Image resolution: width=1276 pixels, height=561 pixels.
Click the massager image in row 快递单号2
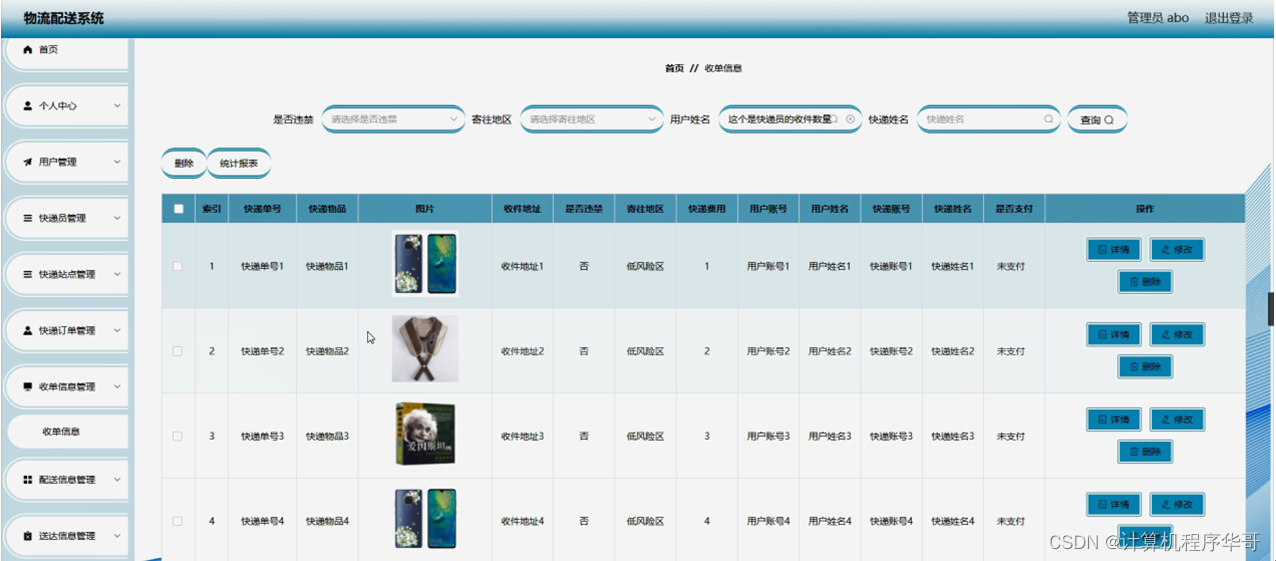point(425,349)
